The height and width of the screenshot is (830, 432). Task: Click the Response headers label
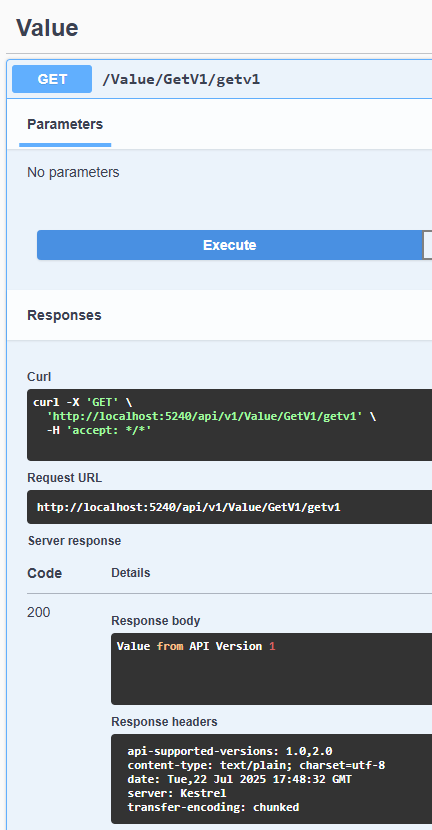(x=164, y=722)
